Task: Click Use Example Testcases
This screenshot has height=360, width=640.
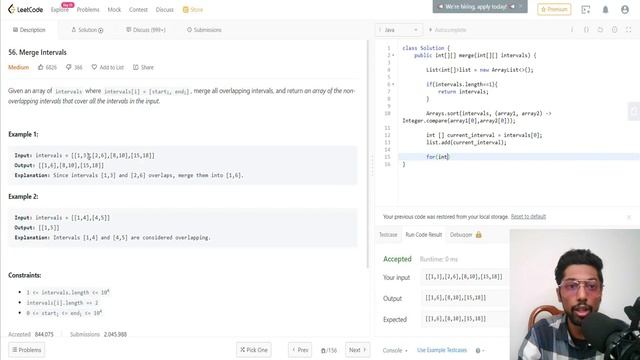Action: (442, 350)
